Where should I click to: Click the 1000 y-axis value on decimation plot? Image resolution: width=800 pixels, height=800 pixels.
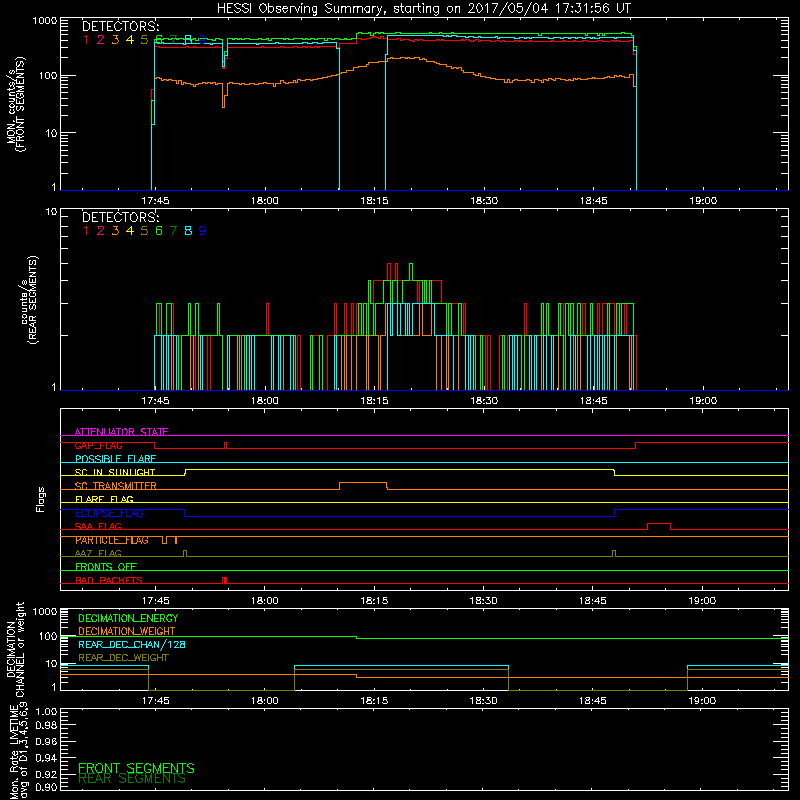[45, 611]
